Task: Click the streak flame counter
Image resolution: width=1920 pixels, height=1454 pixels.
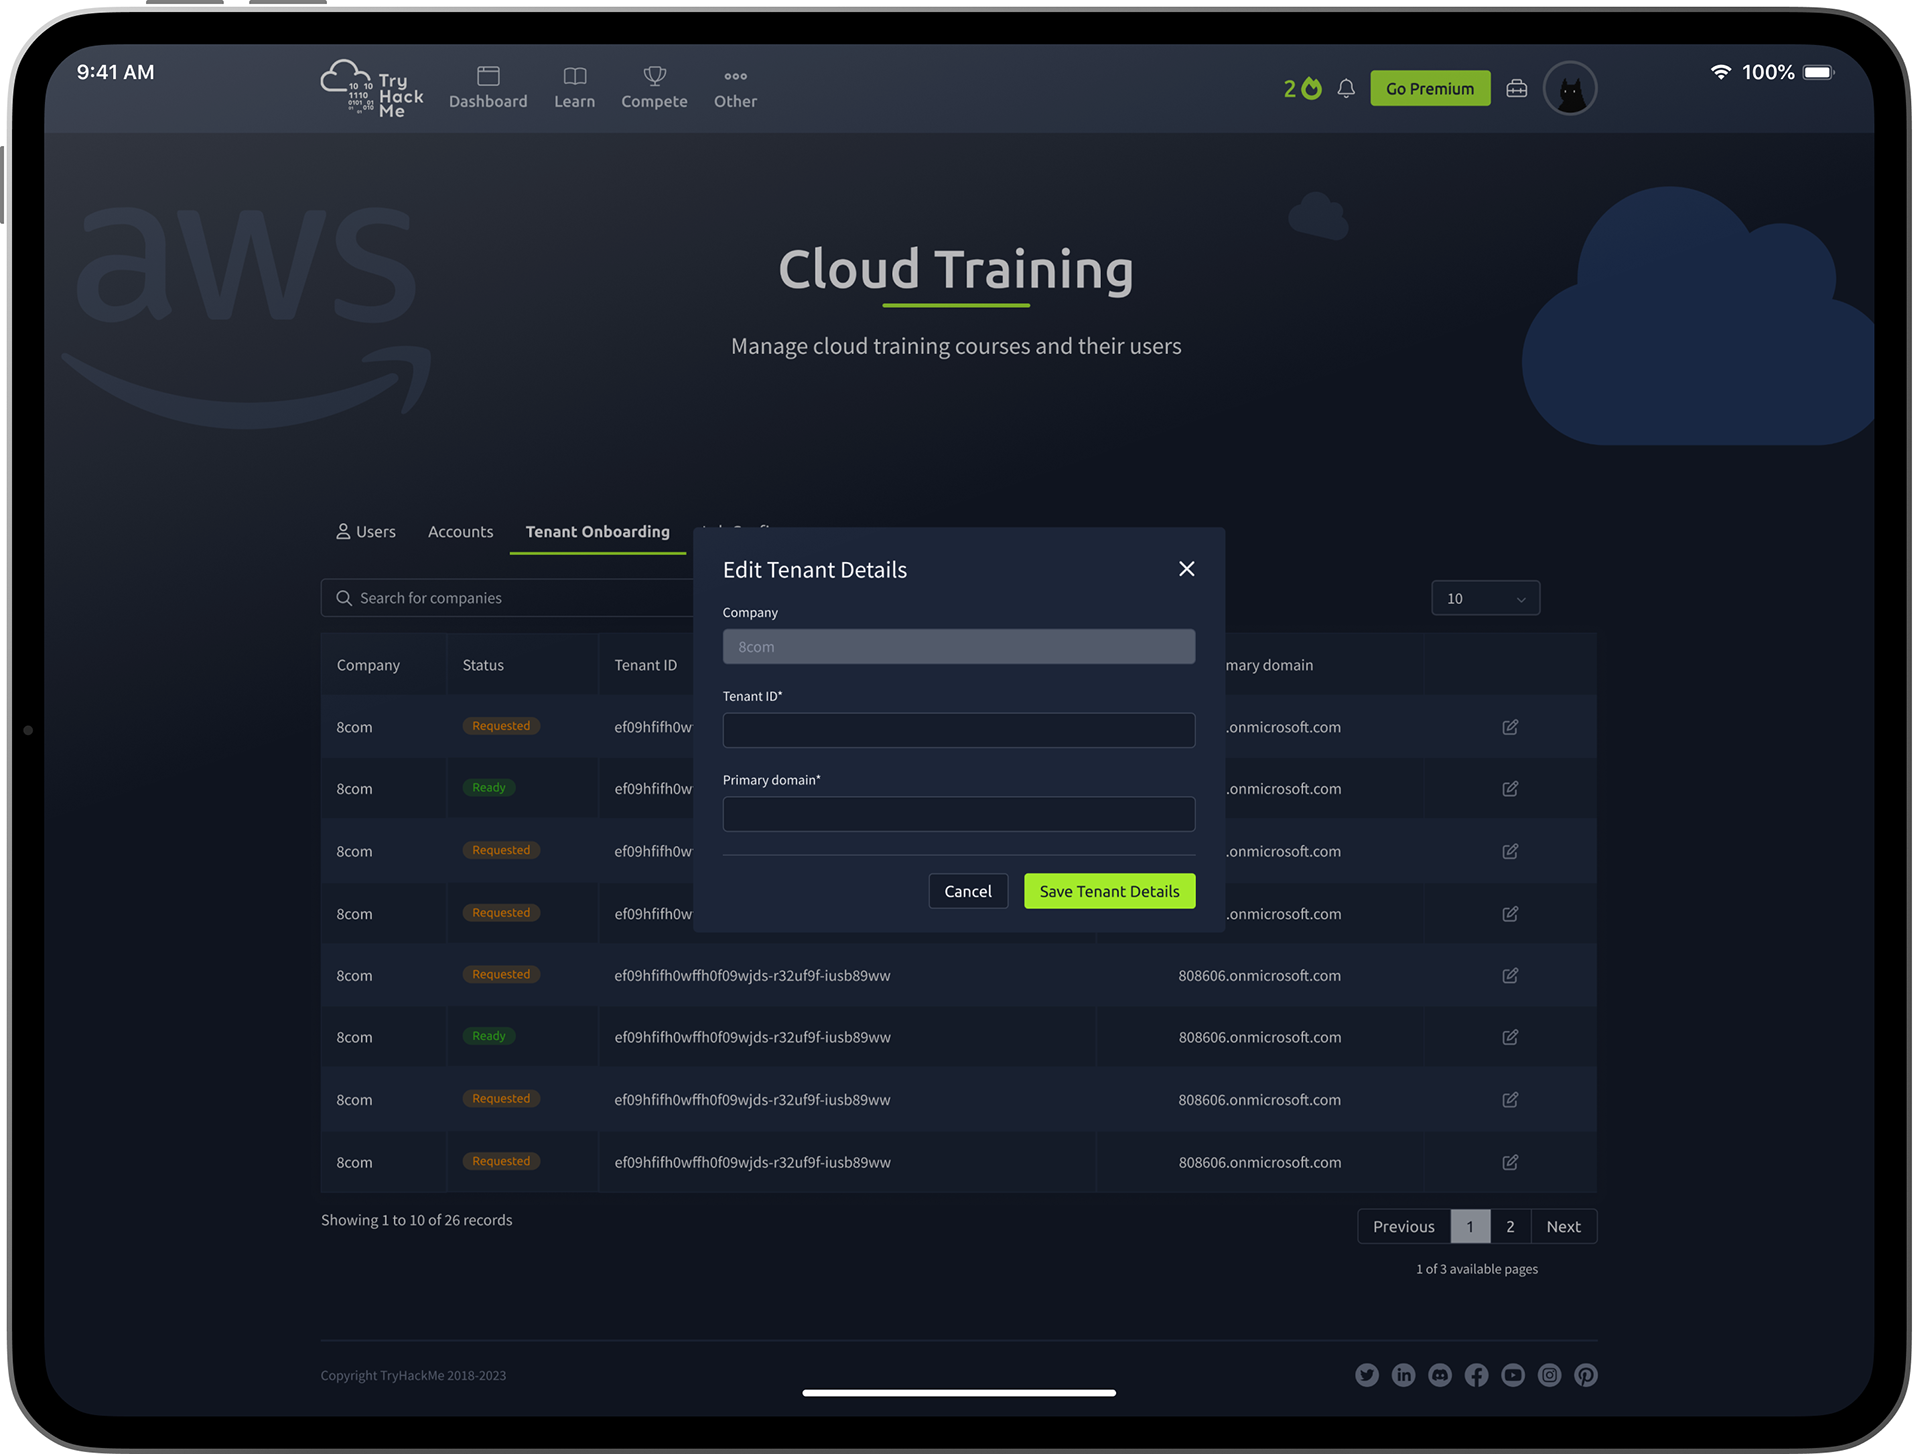Action: (x=1302, y=89)
